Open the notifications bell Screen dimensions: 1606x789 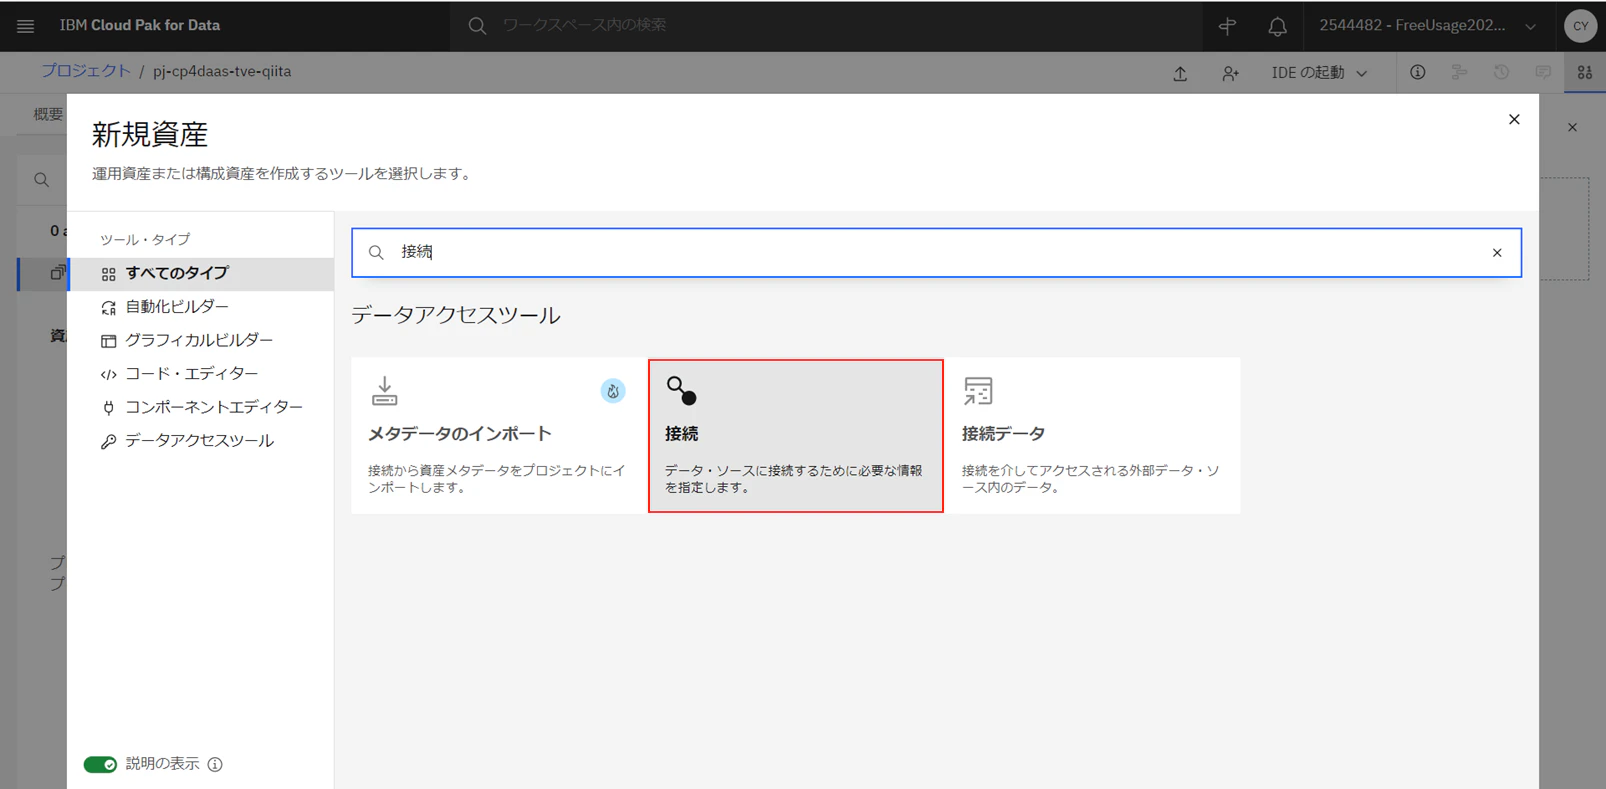pyautogui.click(x=1277, y=26)
